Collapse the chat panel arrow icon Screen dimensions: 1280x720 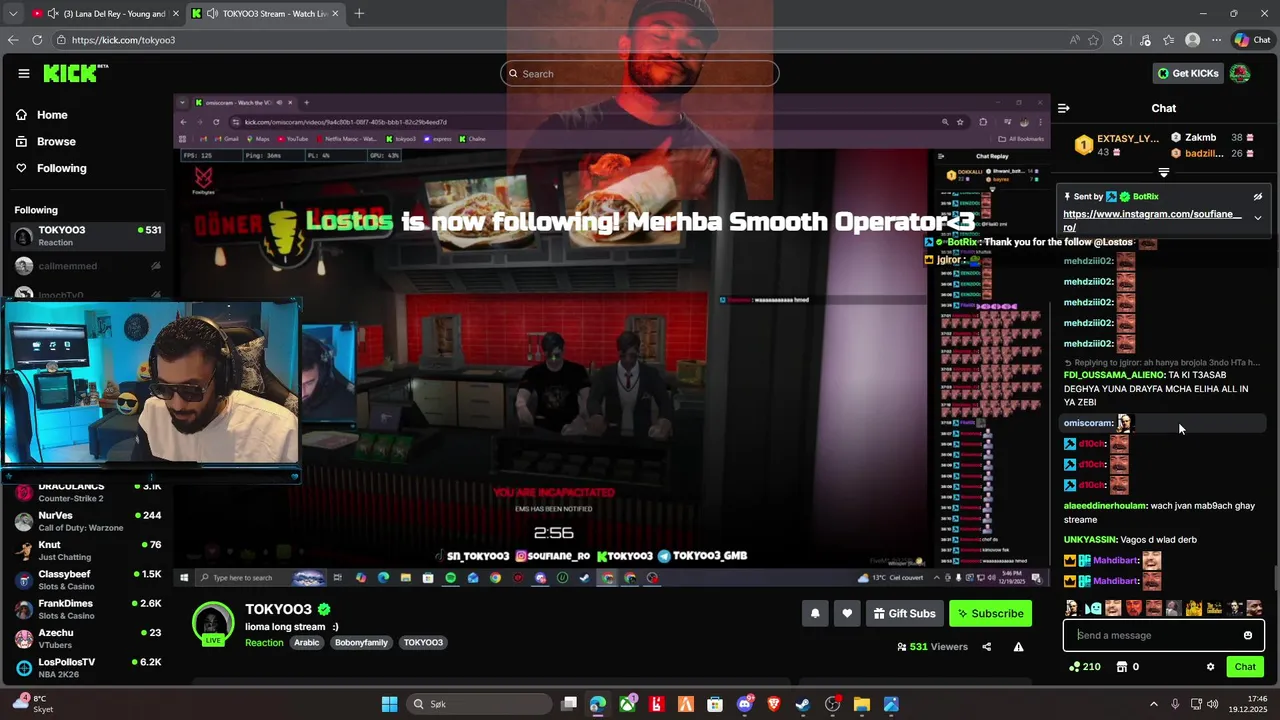point(1064,108)
